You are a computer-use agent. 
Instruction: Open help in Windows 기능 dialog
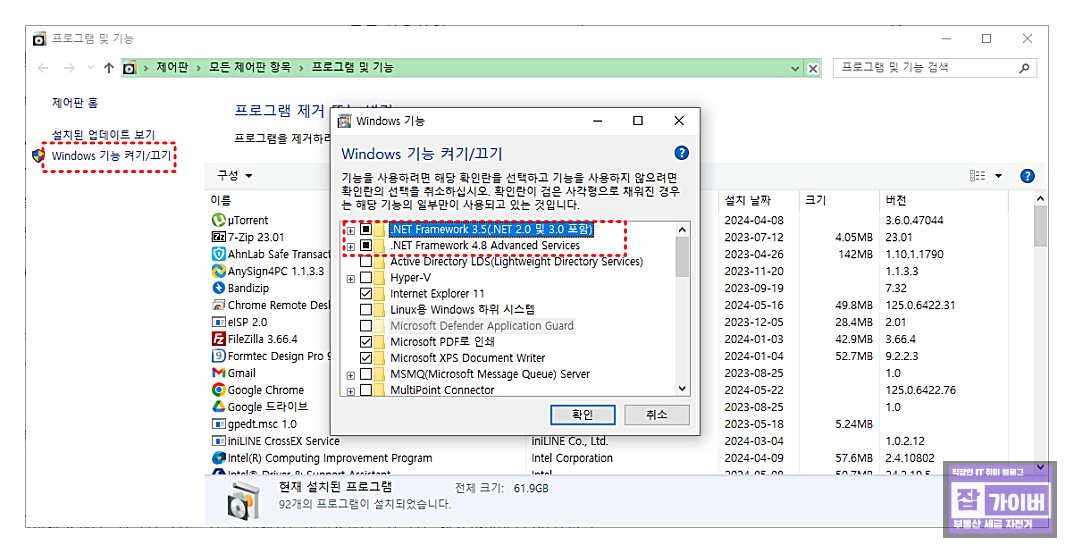(681, 153)
